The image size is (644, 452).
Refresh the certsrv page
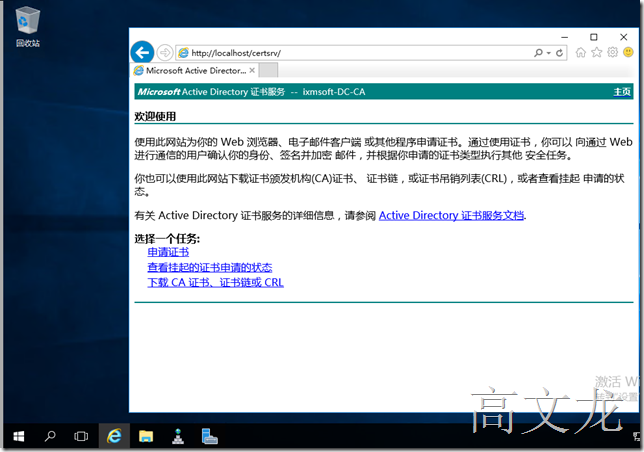pyautogui.click(x=559, y=53)
